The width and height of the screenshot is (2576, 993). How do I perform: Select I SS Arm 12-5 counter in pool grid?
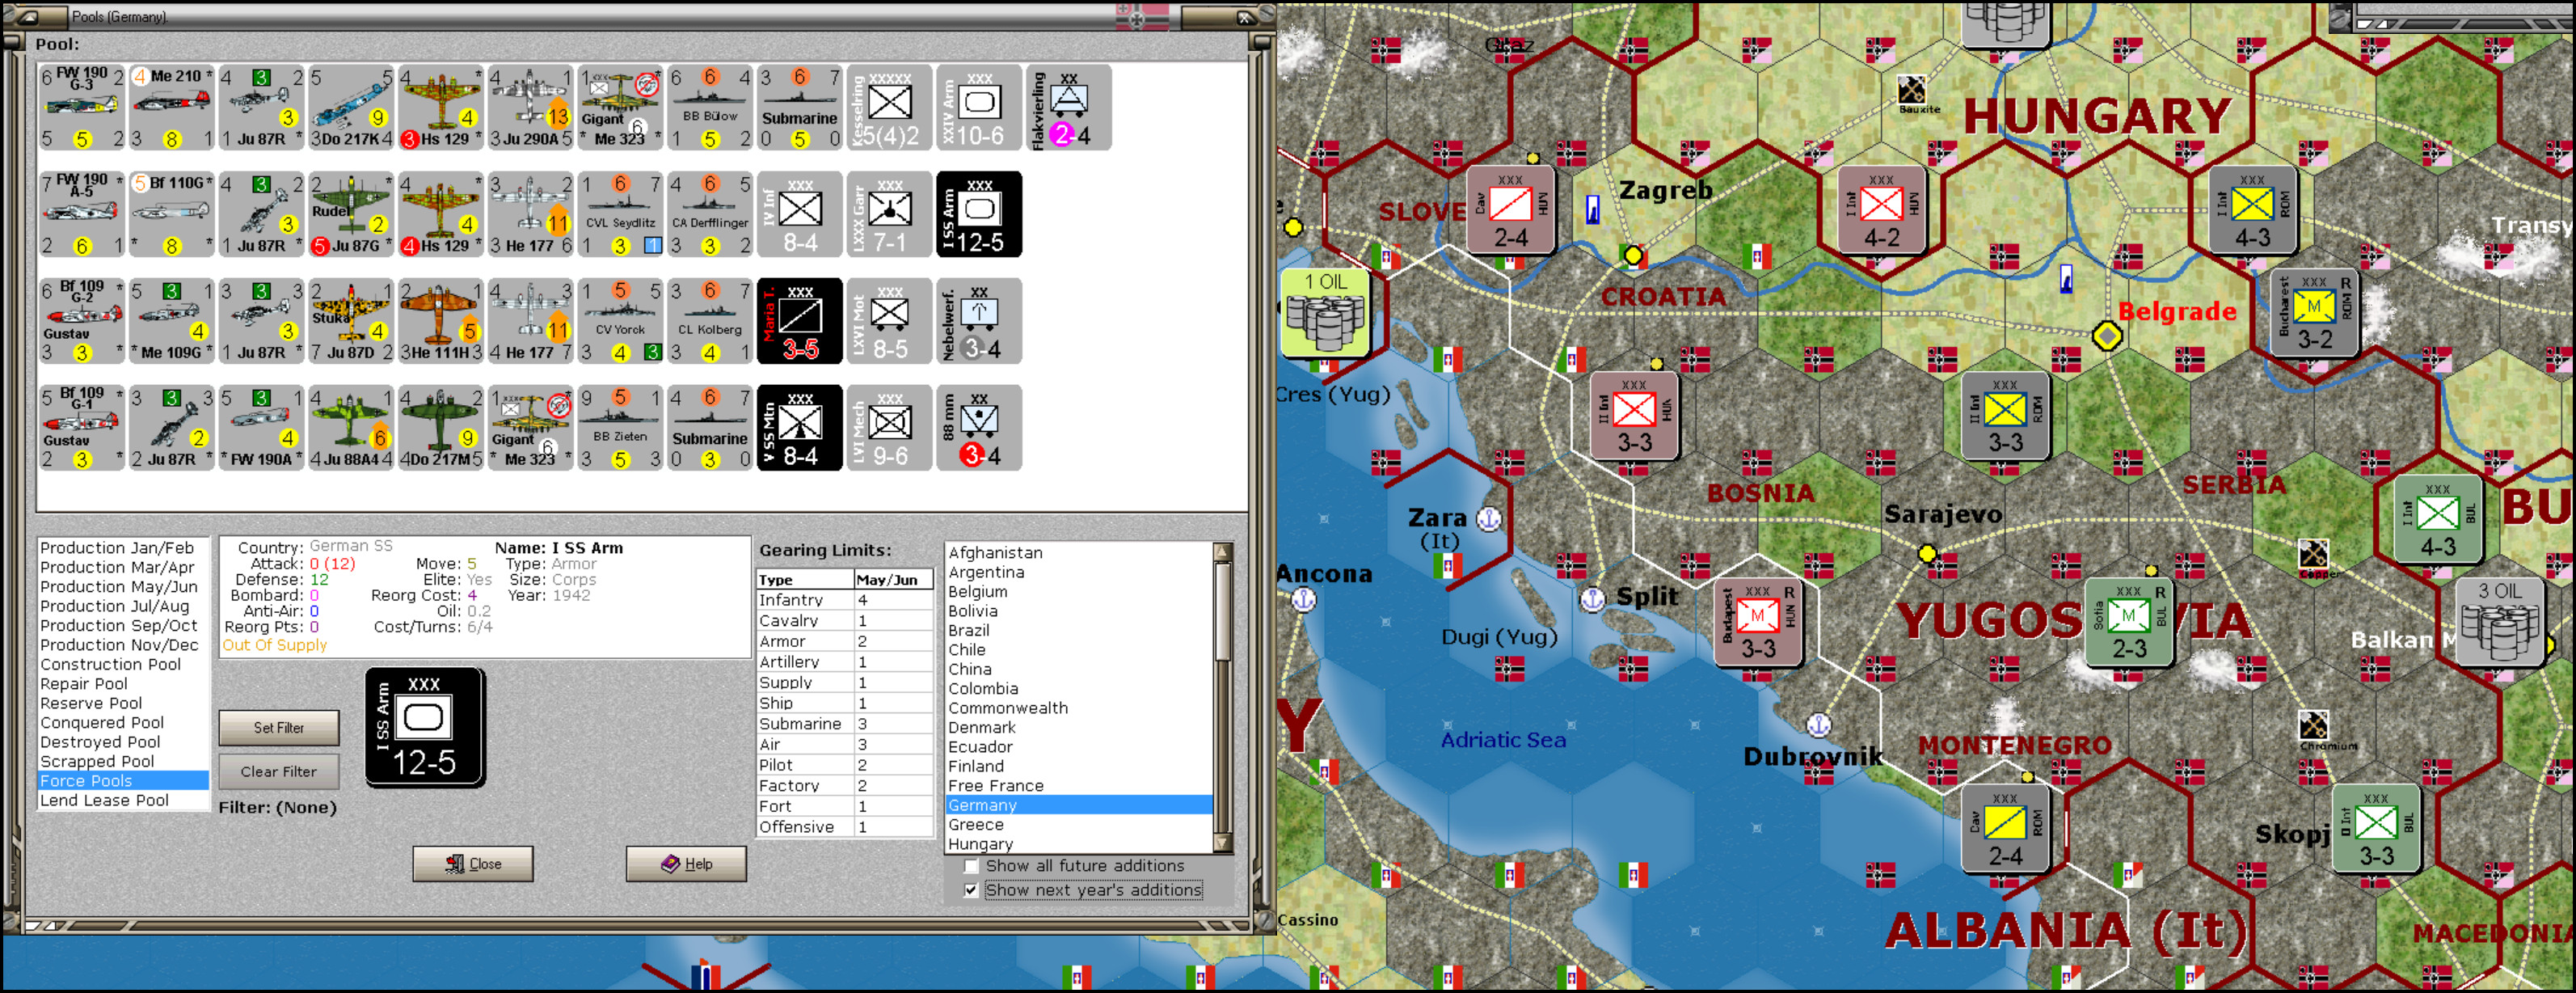(979, 214)
